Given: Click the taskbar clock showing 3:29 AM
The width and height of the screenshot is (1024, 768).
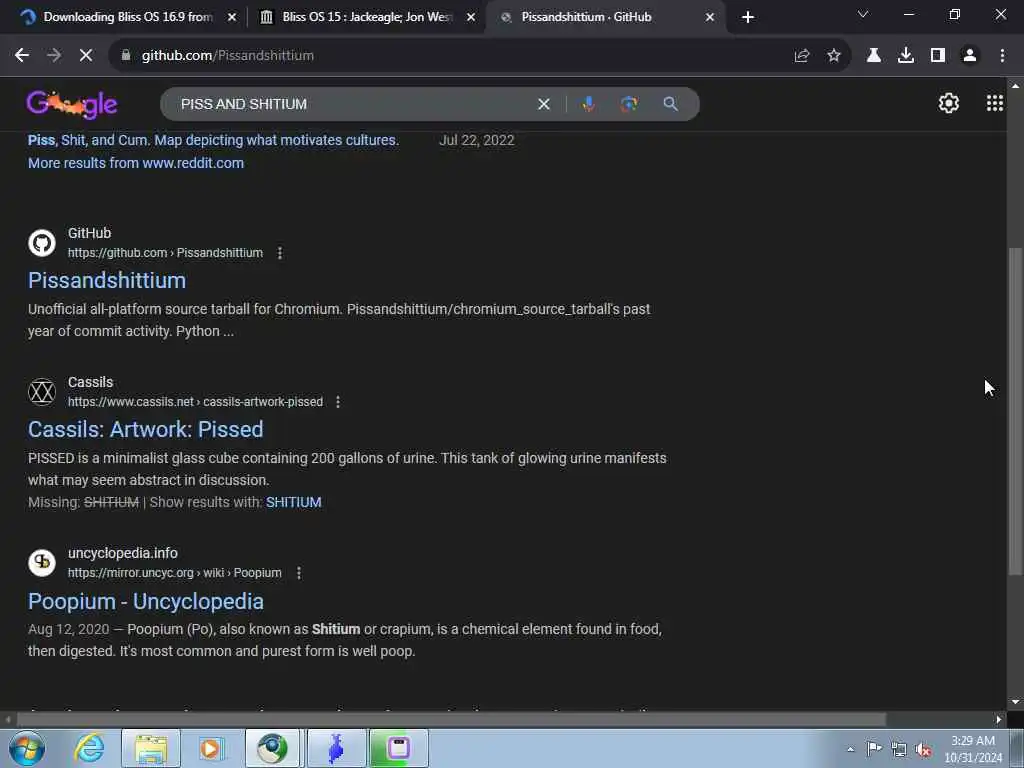Looking at the screenshot, I should [973, 749].
